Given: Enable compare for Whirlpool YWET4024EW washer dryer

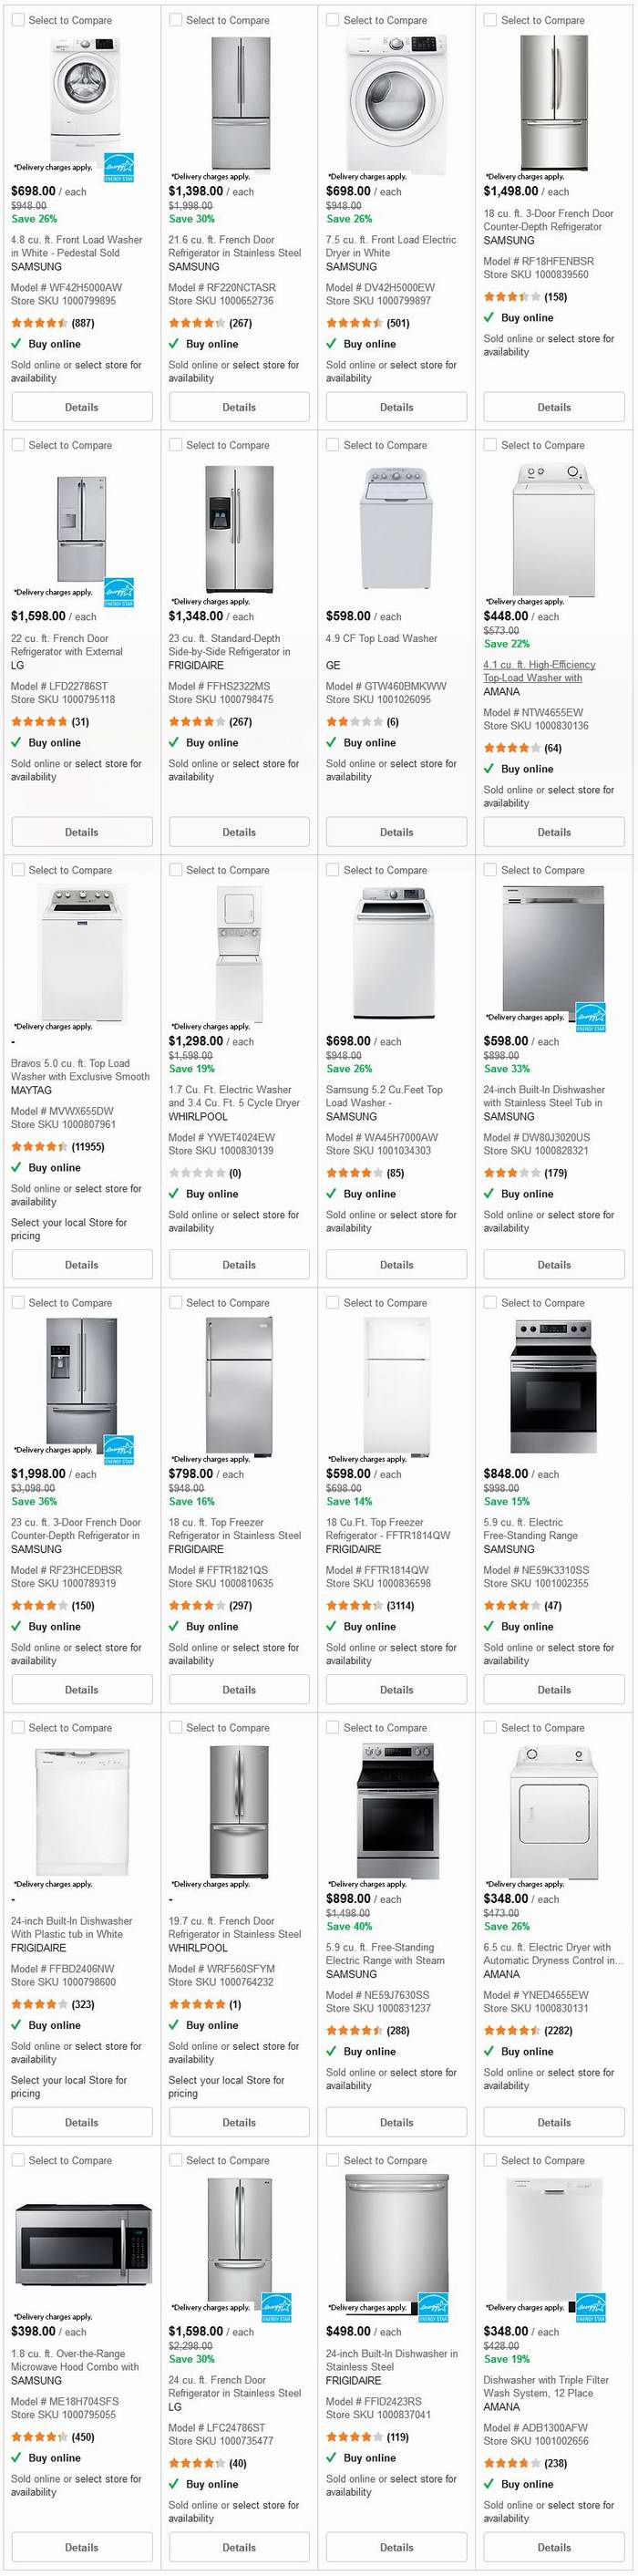Looking at the screenshot, I should [175, 870].
